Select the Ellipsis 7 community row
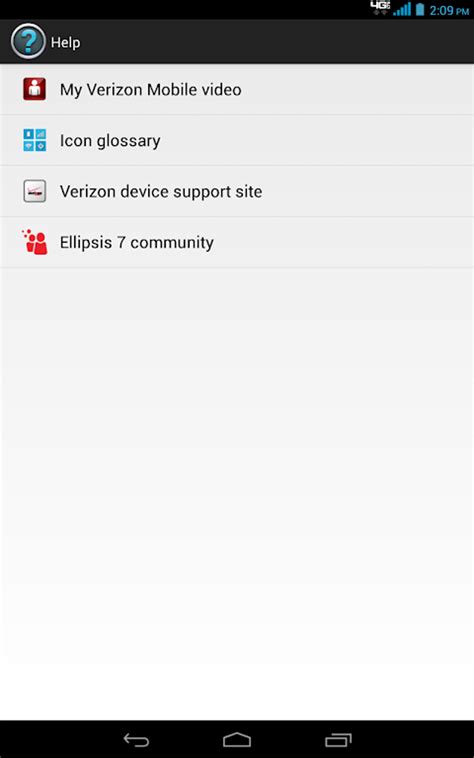Screen dimensions: 474x758 (237, 242)
